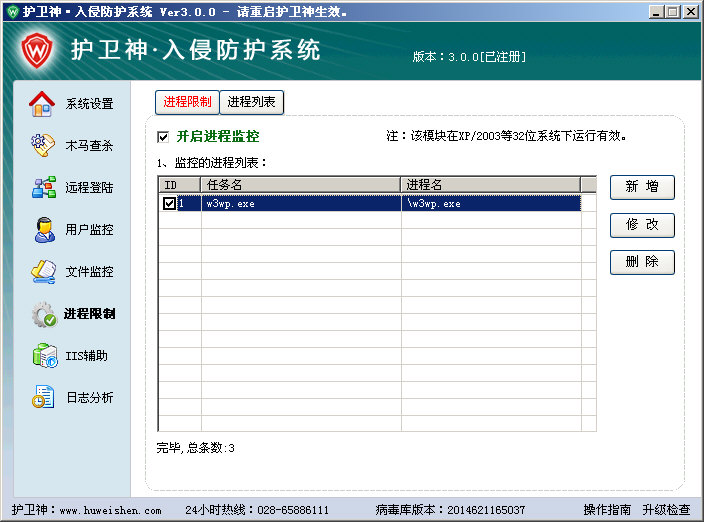This screenshot has height=522, width=704.
Task: Toggle the 开启进程监控 checkbox
Action: click(163, 136)
